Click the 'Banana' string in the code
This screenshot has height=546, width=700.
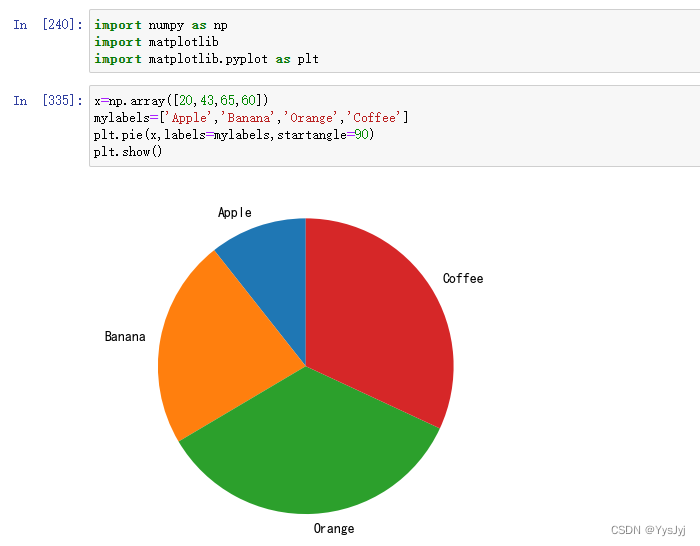click(248, 117)
